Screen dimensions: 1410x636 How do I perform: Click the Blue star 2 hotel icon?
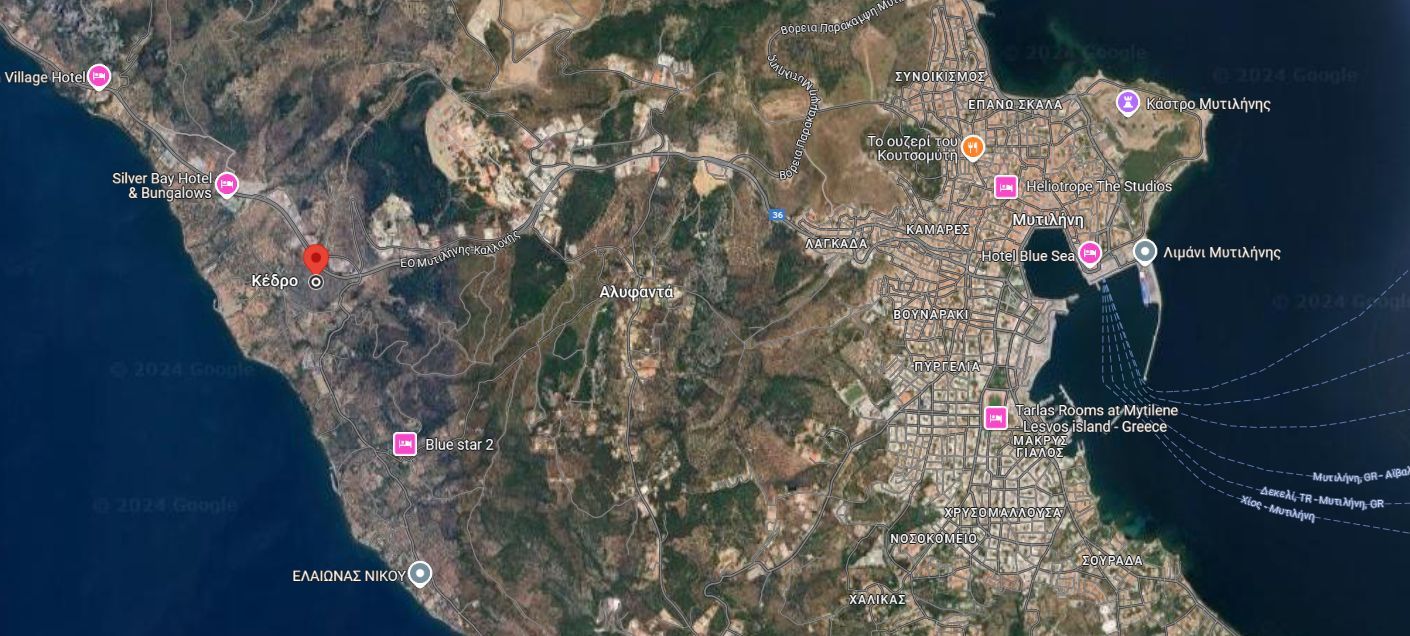point(405,443)
